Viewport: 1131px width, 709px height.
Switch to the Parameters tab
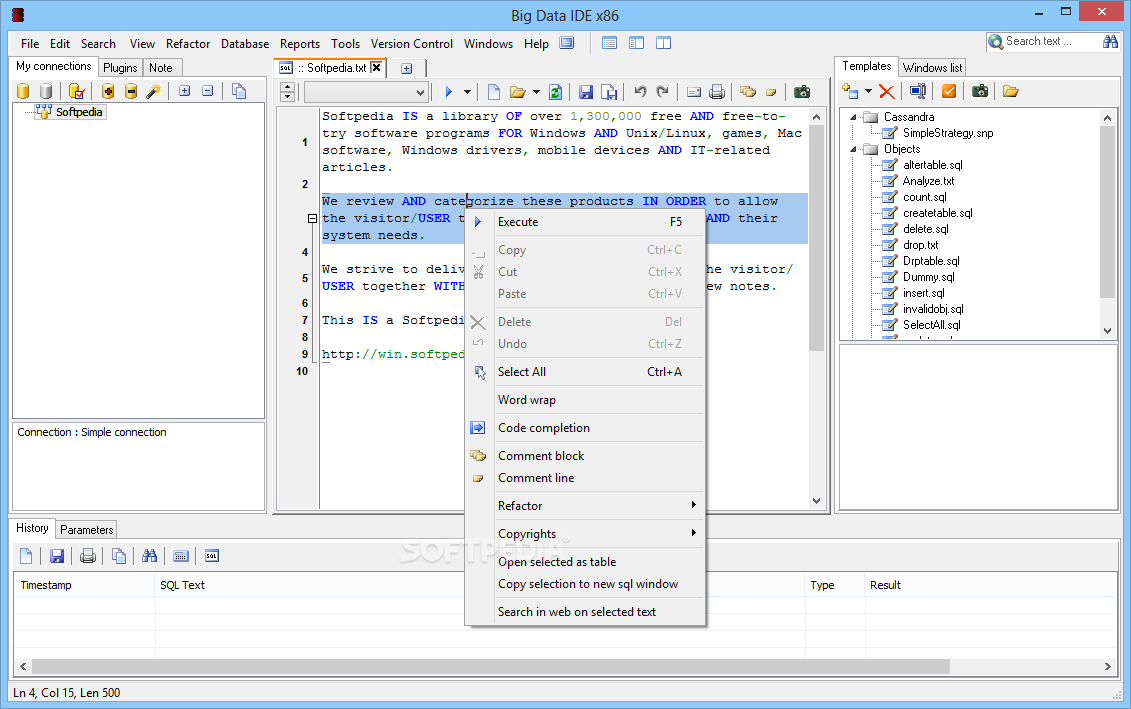[87, 529]
